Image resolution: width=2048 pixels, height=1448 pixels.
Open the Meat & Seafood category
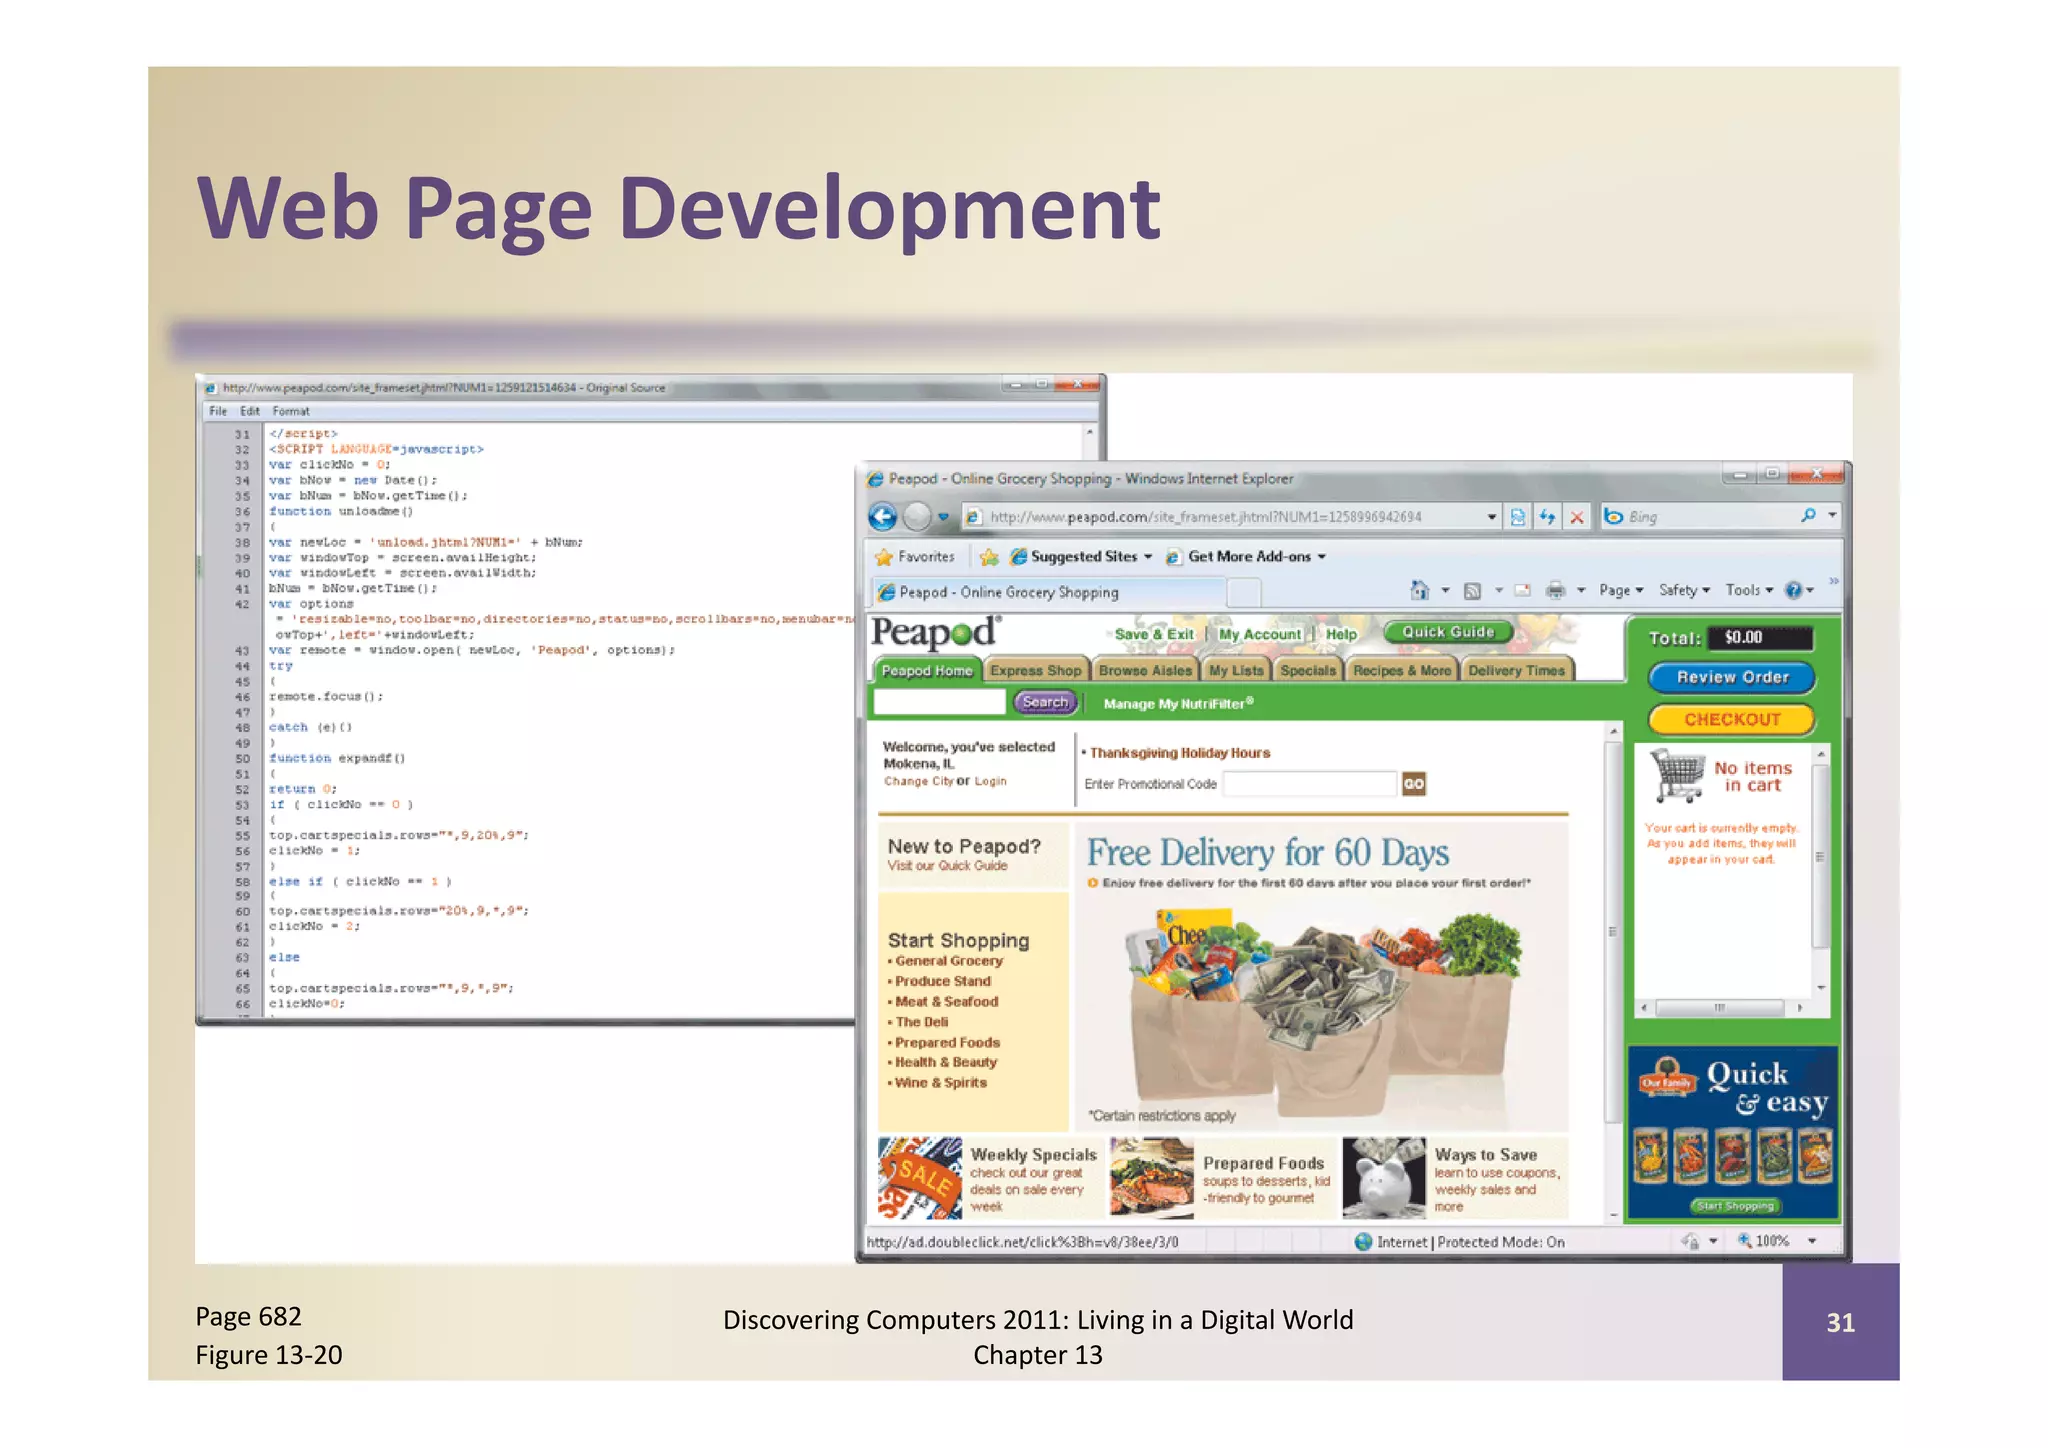[x=947, y=1002]
